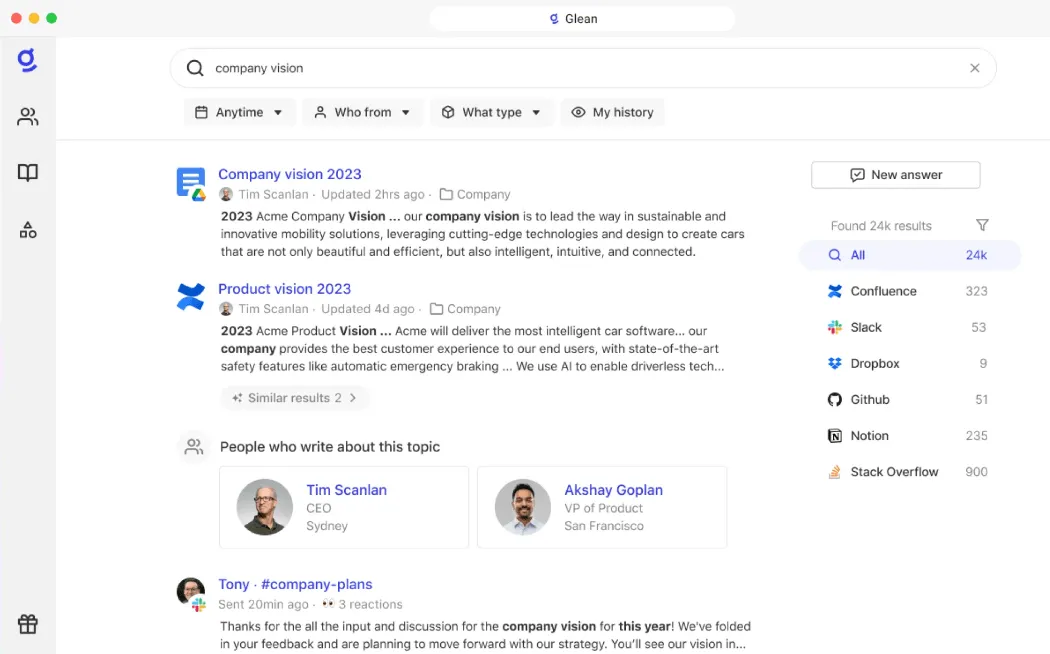Click Company folder icon under Company vision 2023
The image size is (1050, 654).
click(x=446, y=194)
